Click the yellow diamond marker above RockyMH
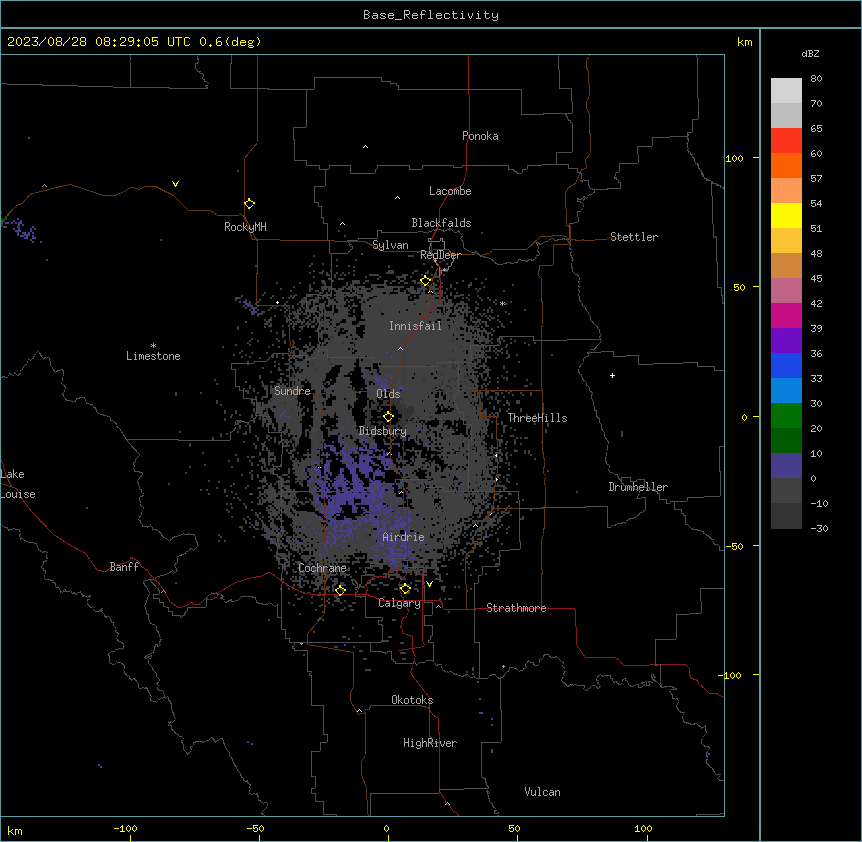This screenshot has width=862, height=842. (x=249, y=204)
